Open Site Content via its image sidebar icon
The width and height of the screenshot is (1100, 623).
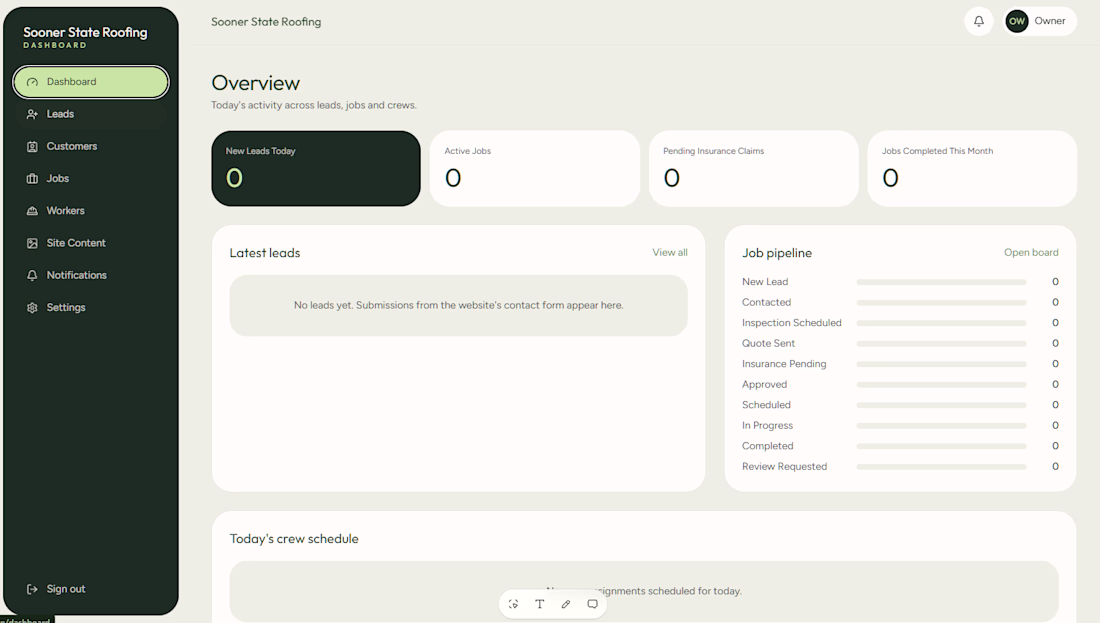pyautogui.click(x=32, y=243)
